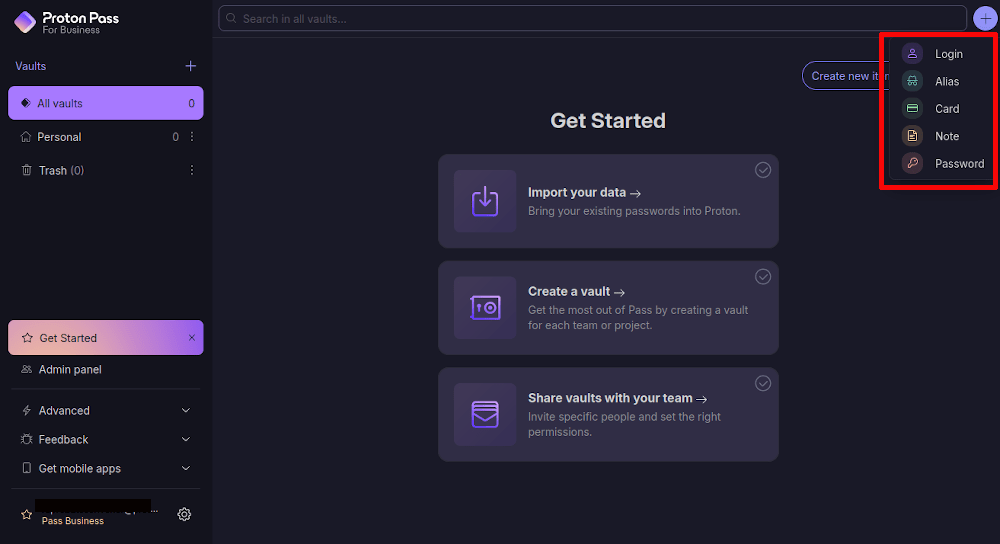
Task: Open Share vaults with your team card
Action: (608, 414)
